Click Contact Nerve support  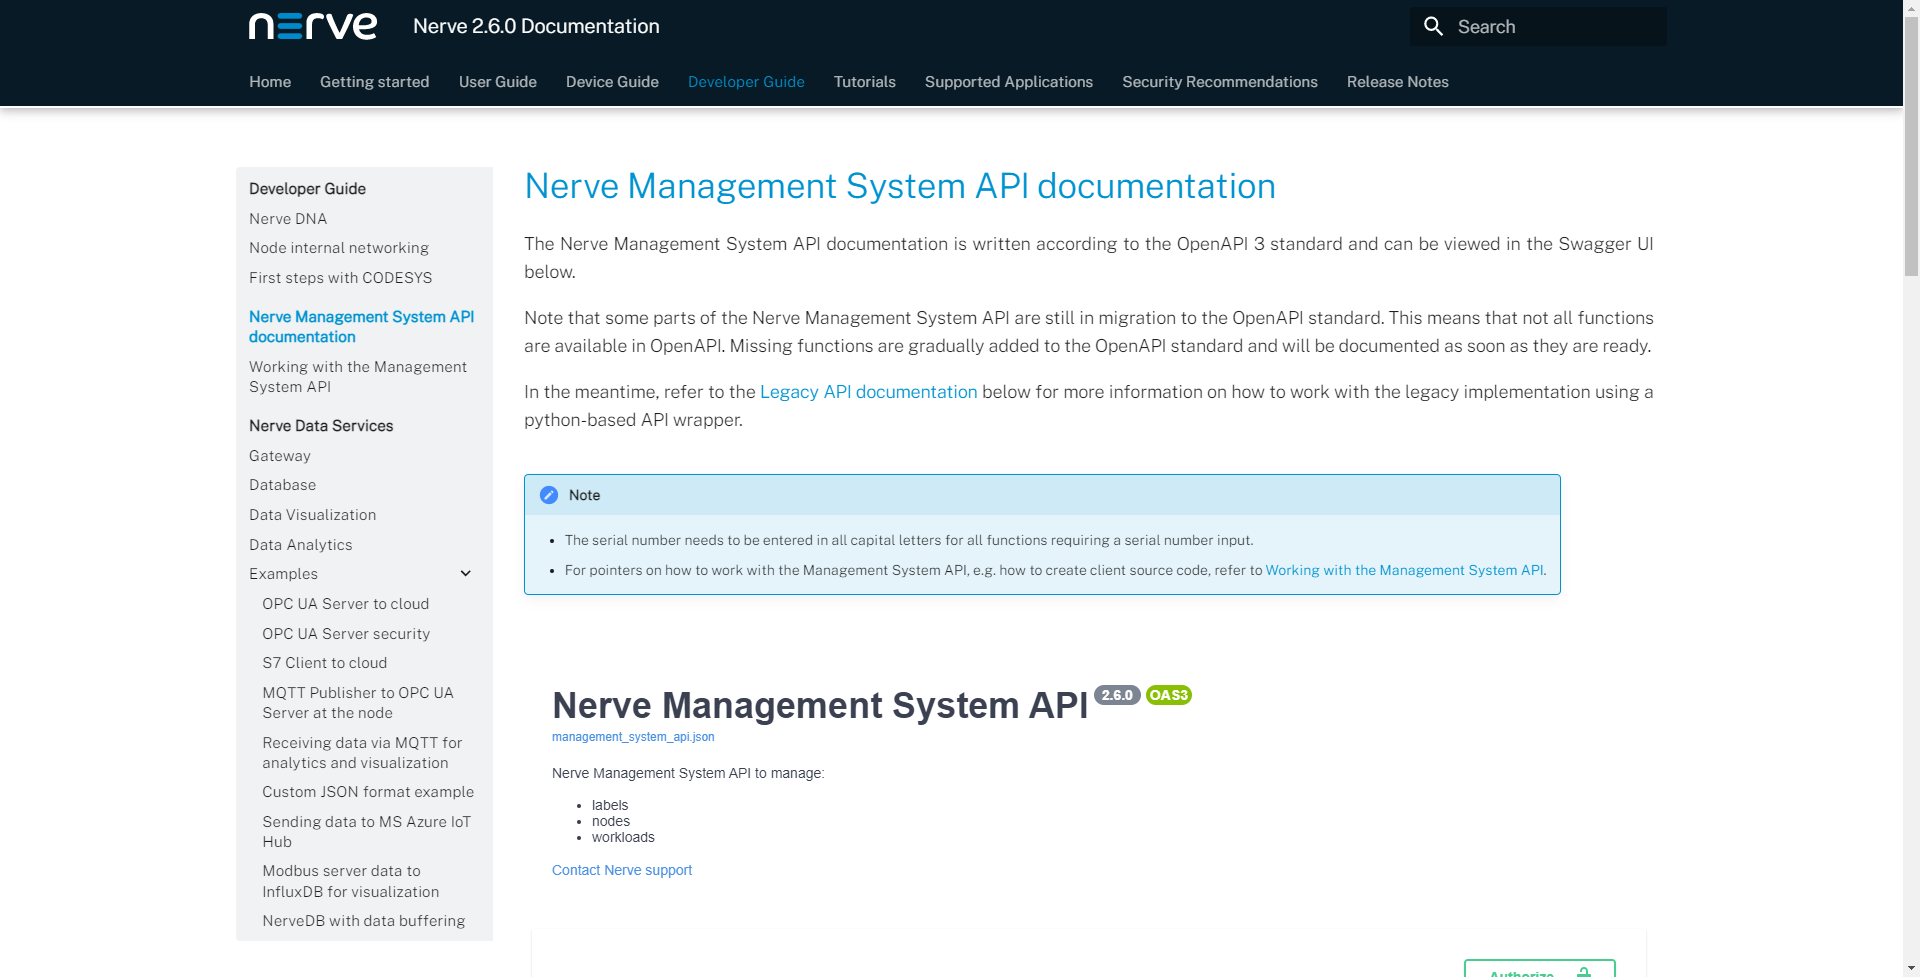621,870
